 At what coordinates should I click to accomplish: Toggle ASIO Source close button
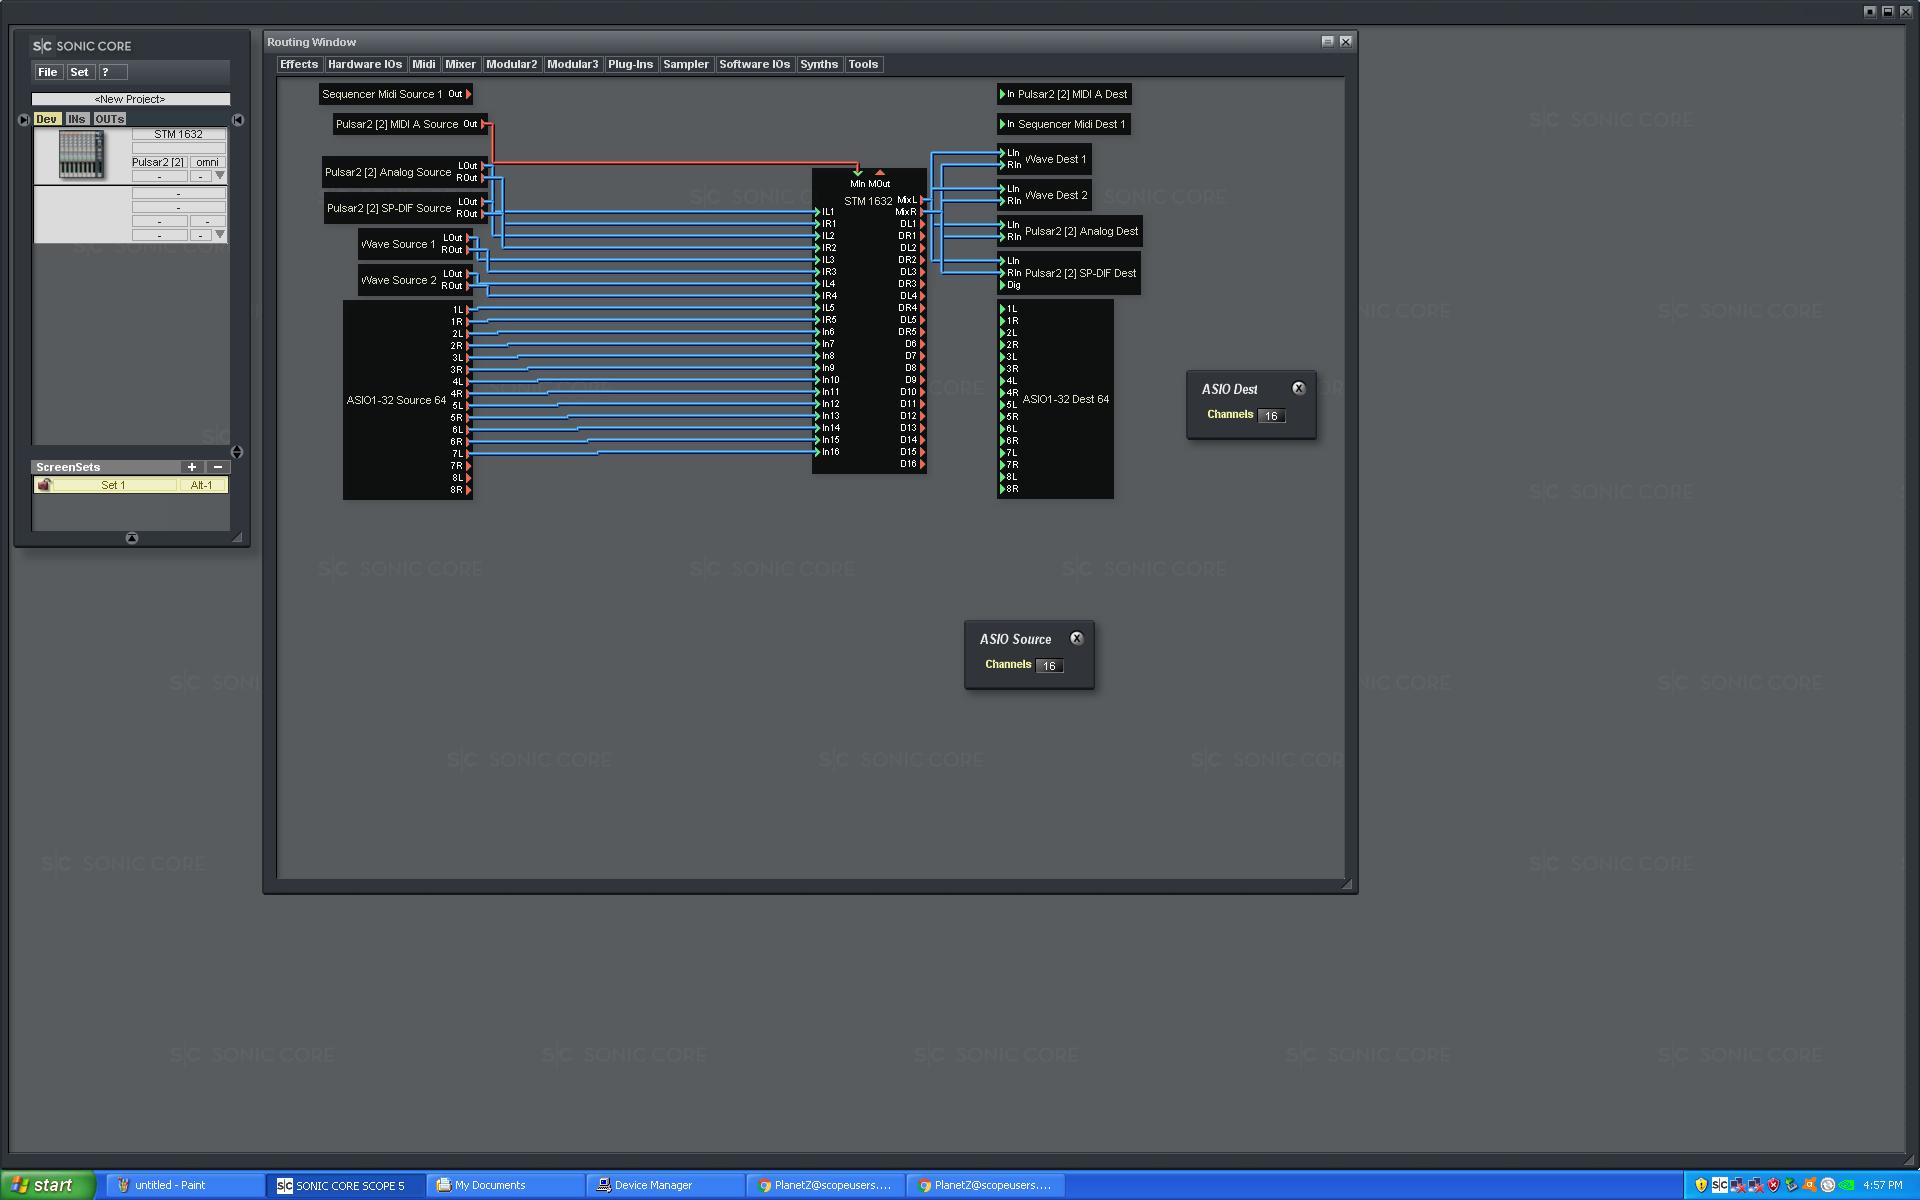[x=1077, y=637]
